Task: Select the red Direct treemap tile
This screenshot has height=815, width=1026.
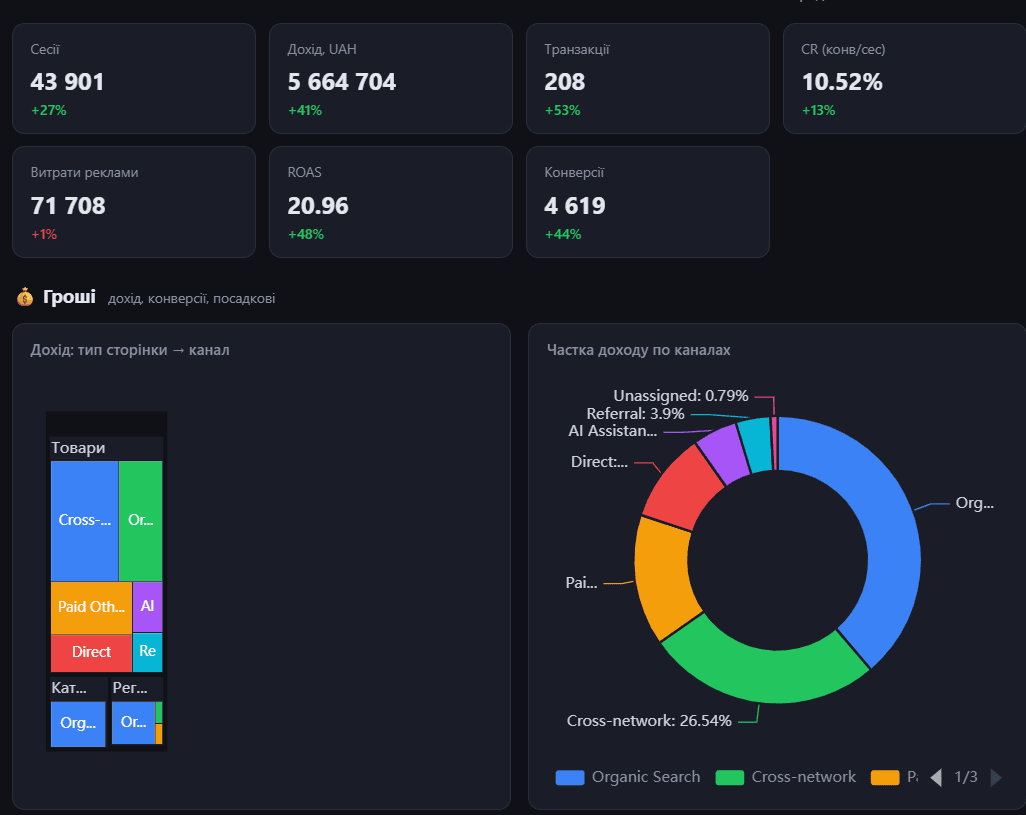Action: [x=91, y=652]
